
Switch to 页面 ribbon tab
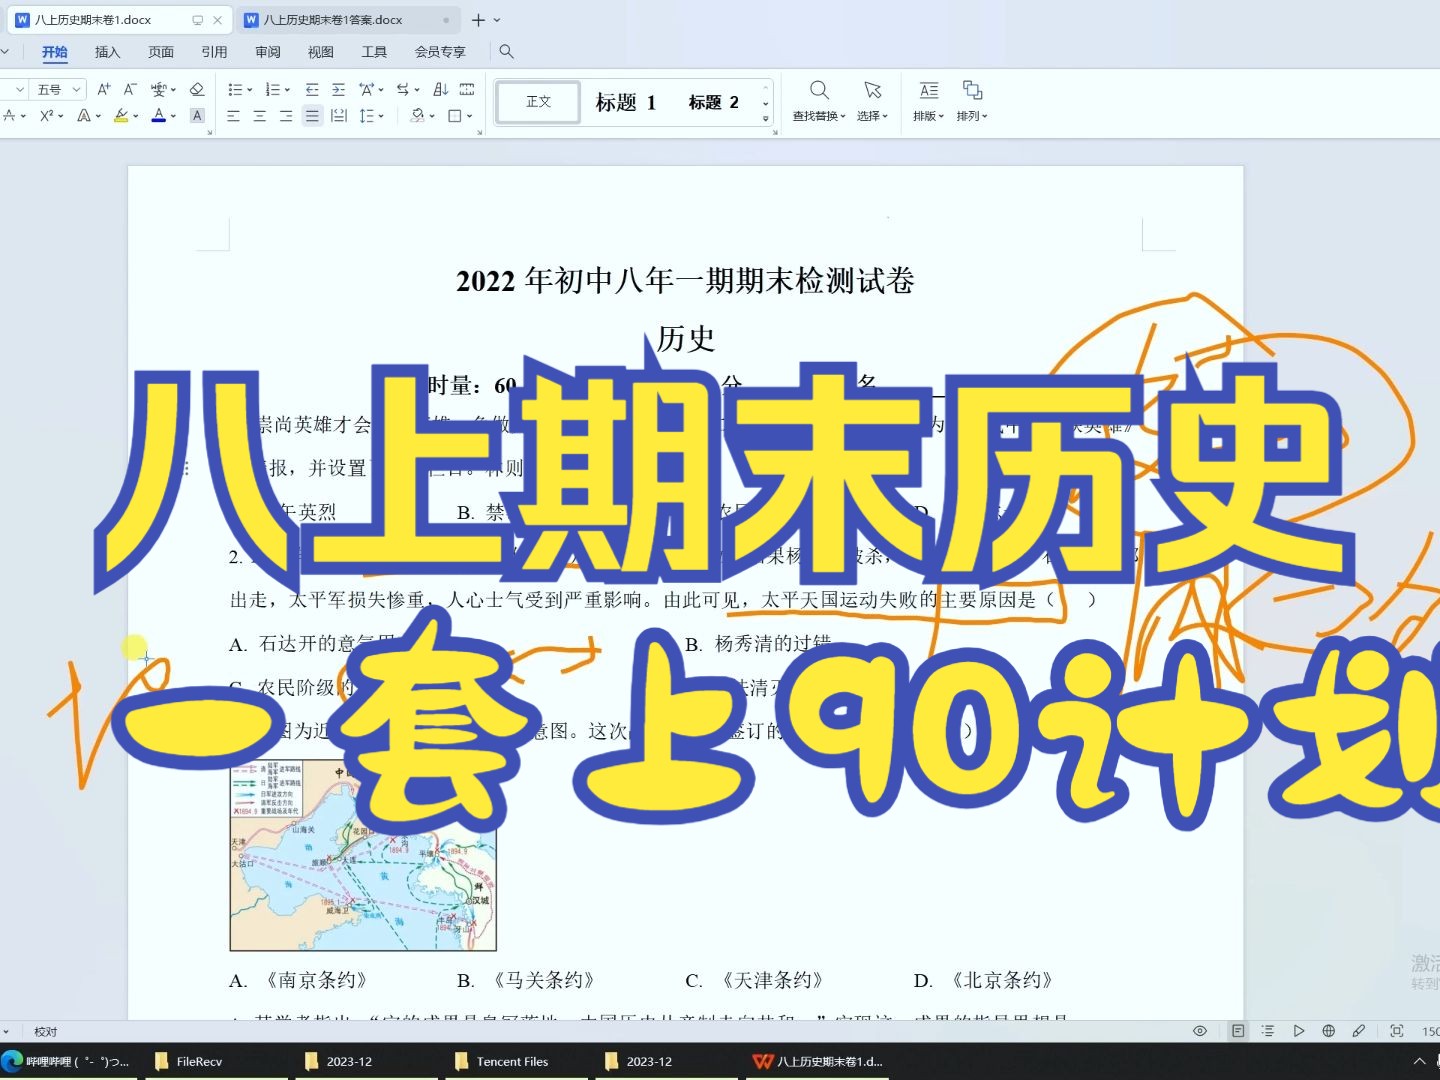pyautogui.click(x=161, y=52)
